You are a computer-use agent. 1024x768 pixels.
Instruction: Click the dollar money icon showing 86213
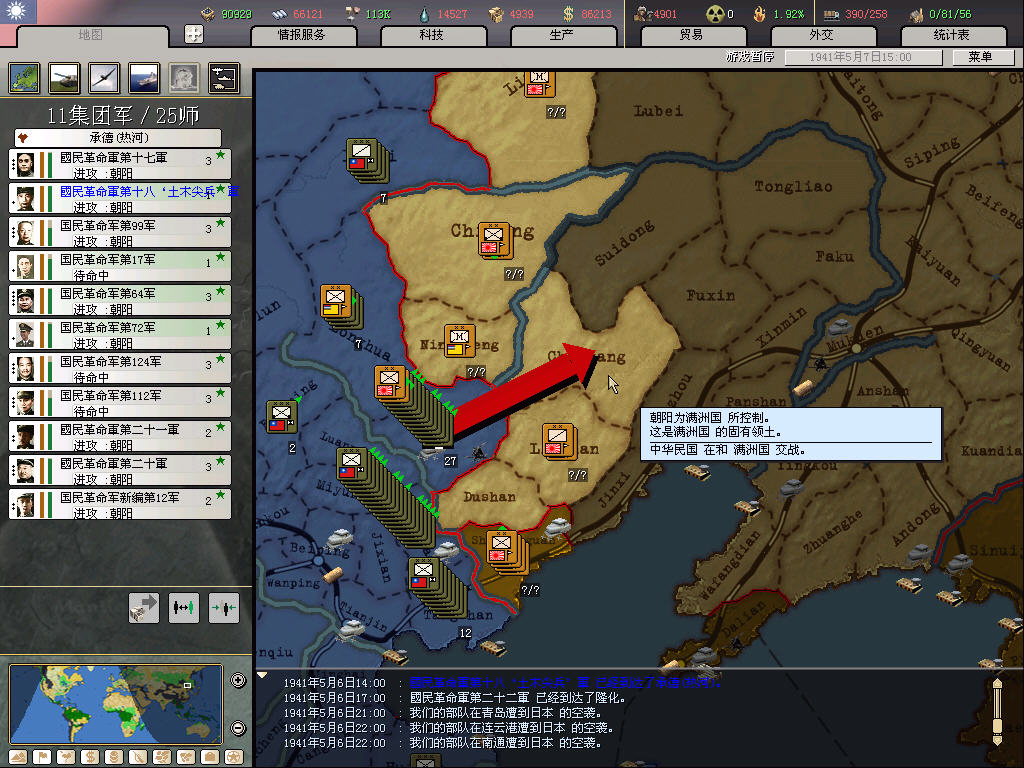click(x=569, y=14)
